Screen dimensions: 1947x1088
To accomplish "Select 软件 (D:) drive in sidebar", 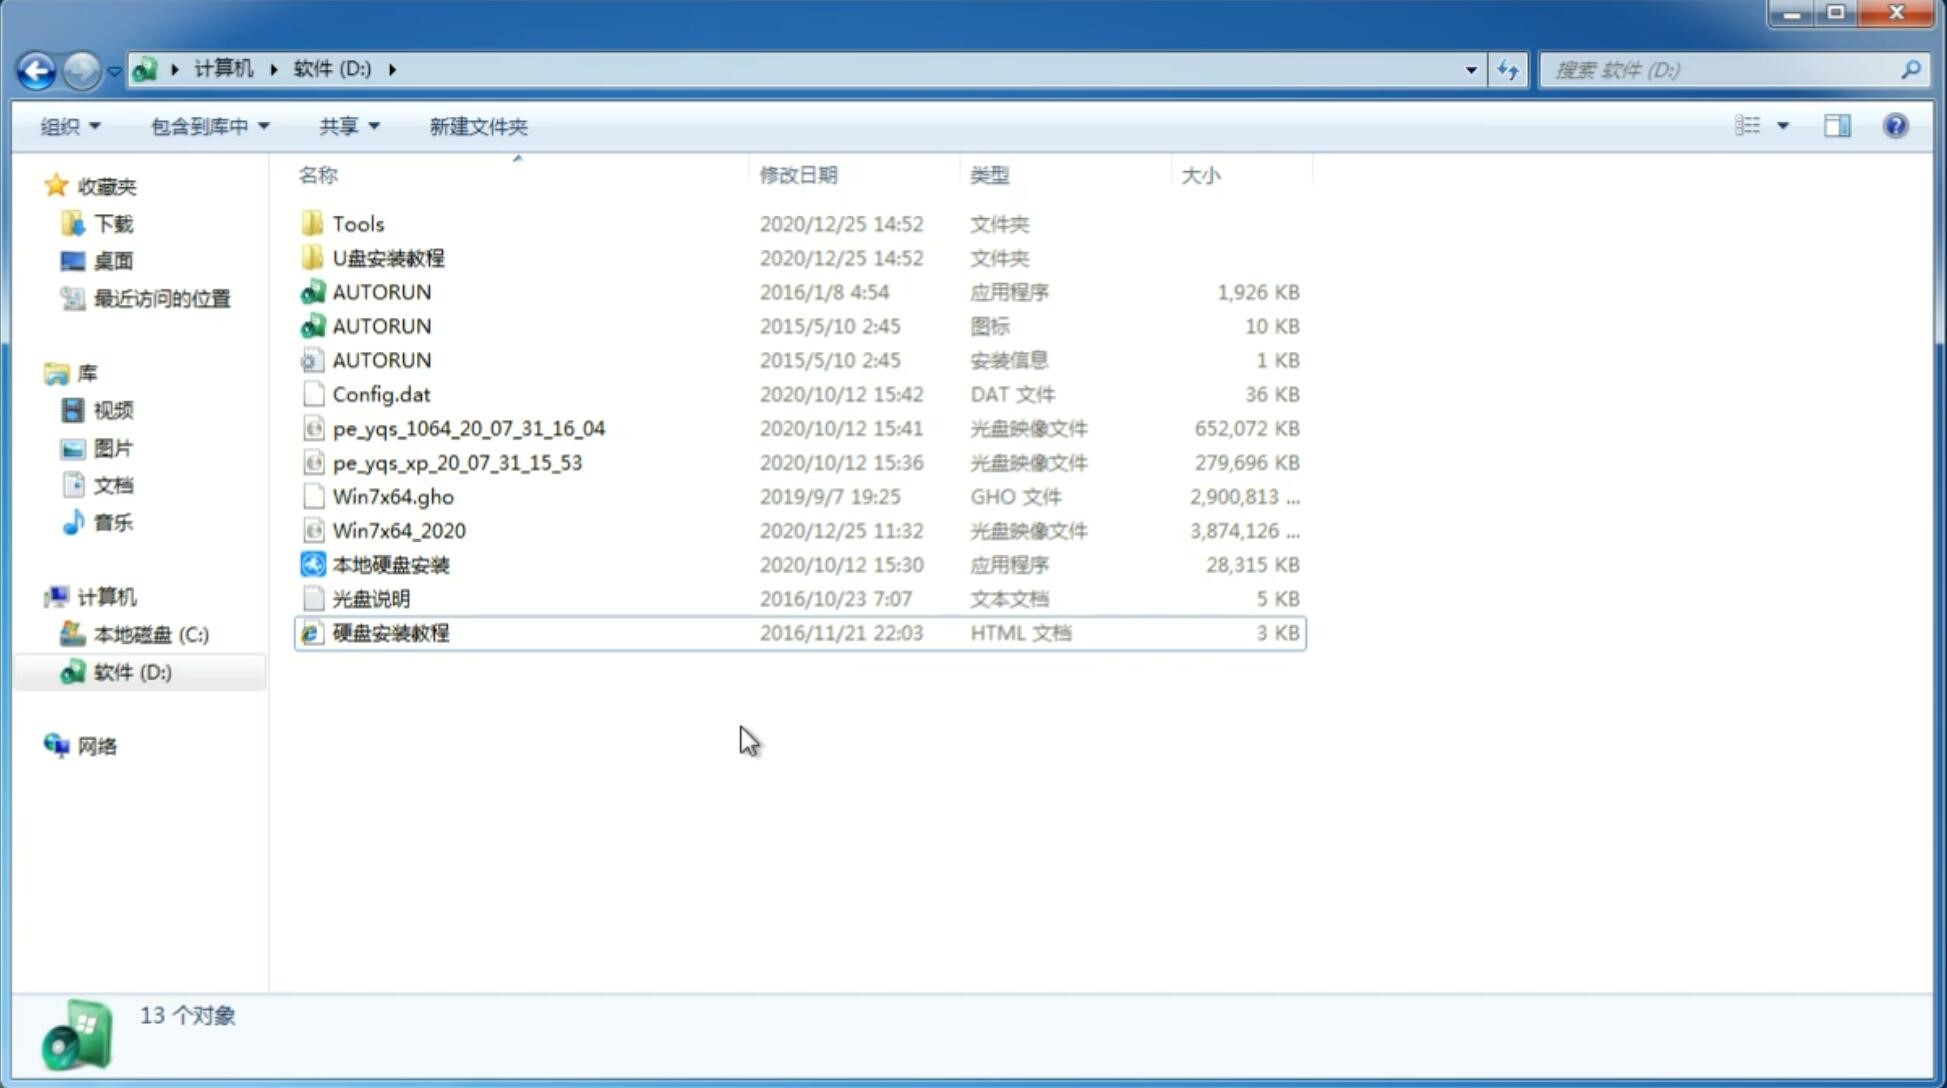I will 131,671.
